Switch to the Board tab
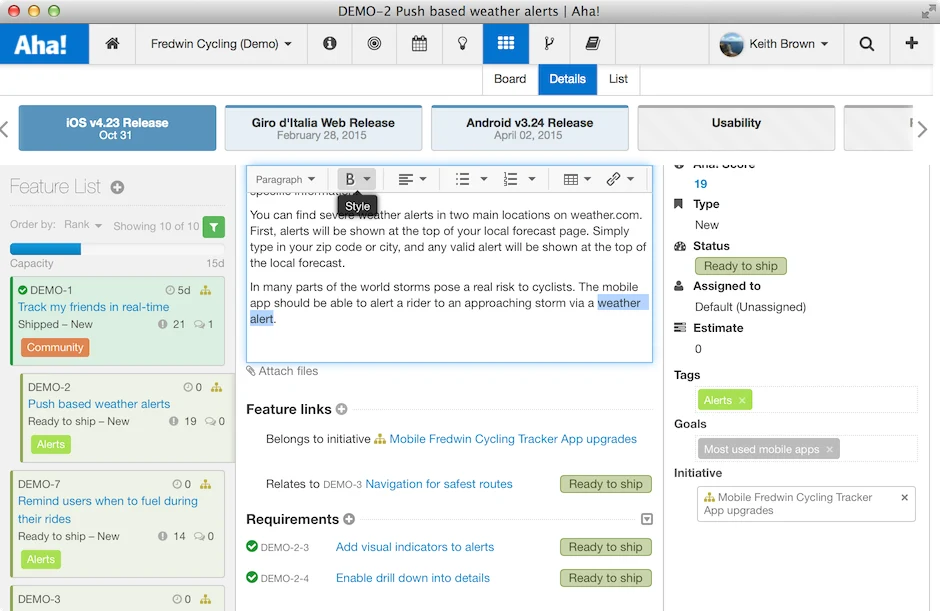 510,79
